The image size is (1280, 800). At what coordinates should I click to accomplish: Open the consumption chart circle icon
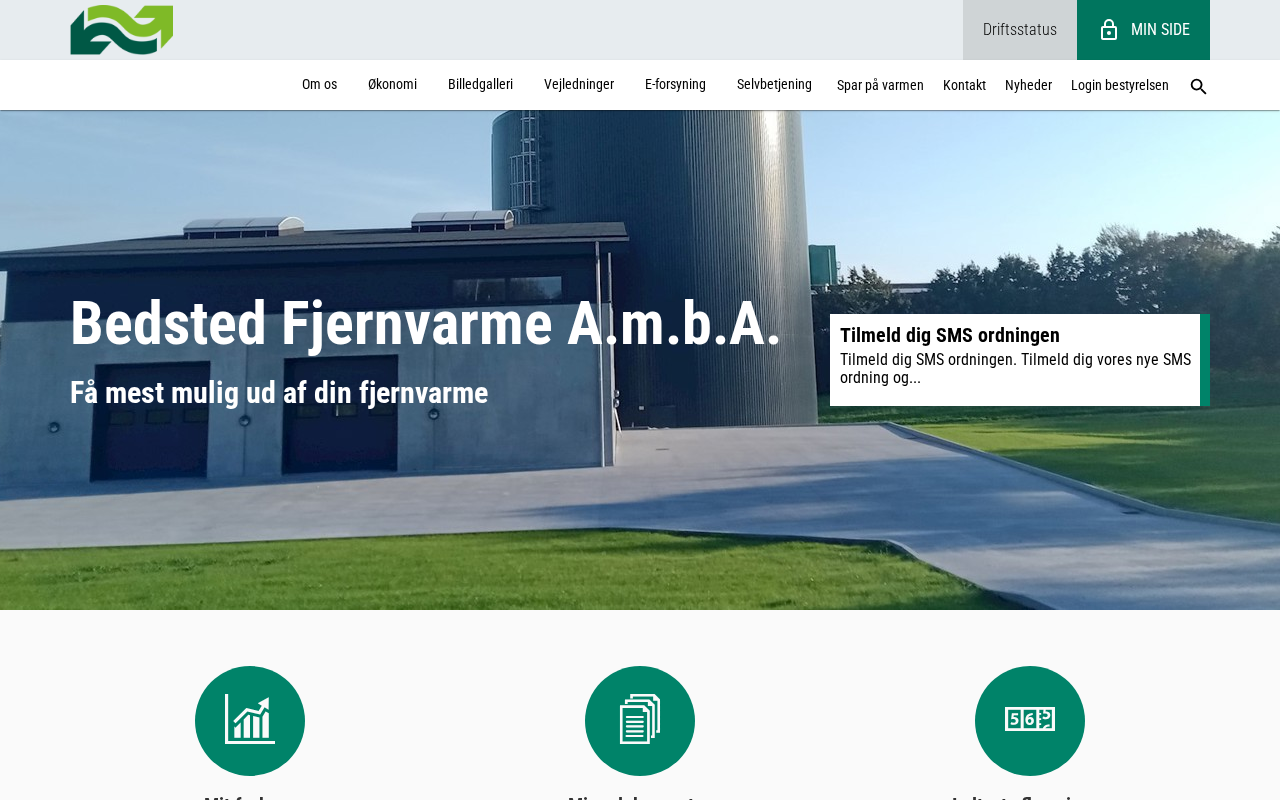pos(250,721)
